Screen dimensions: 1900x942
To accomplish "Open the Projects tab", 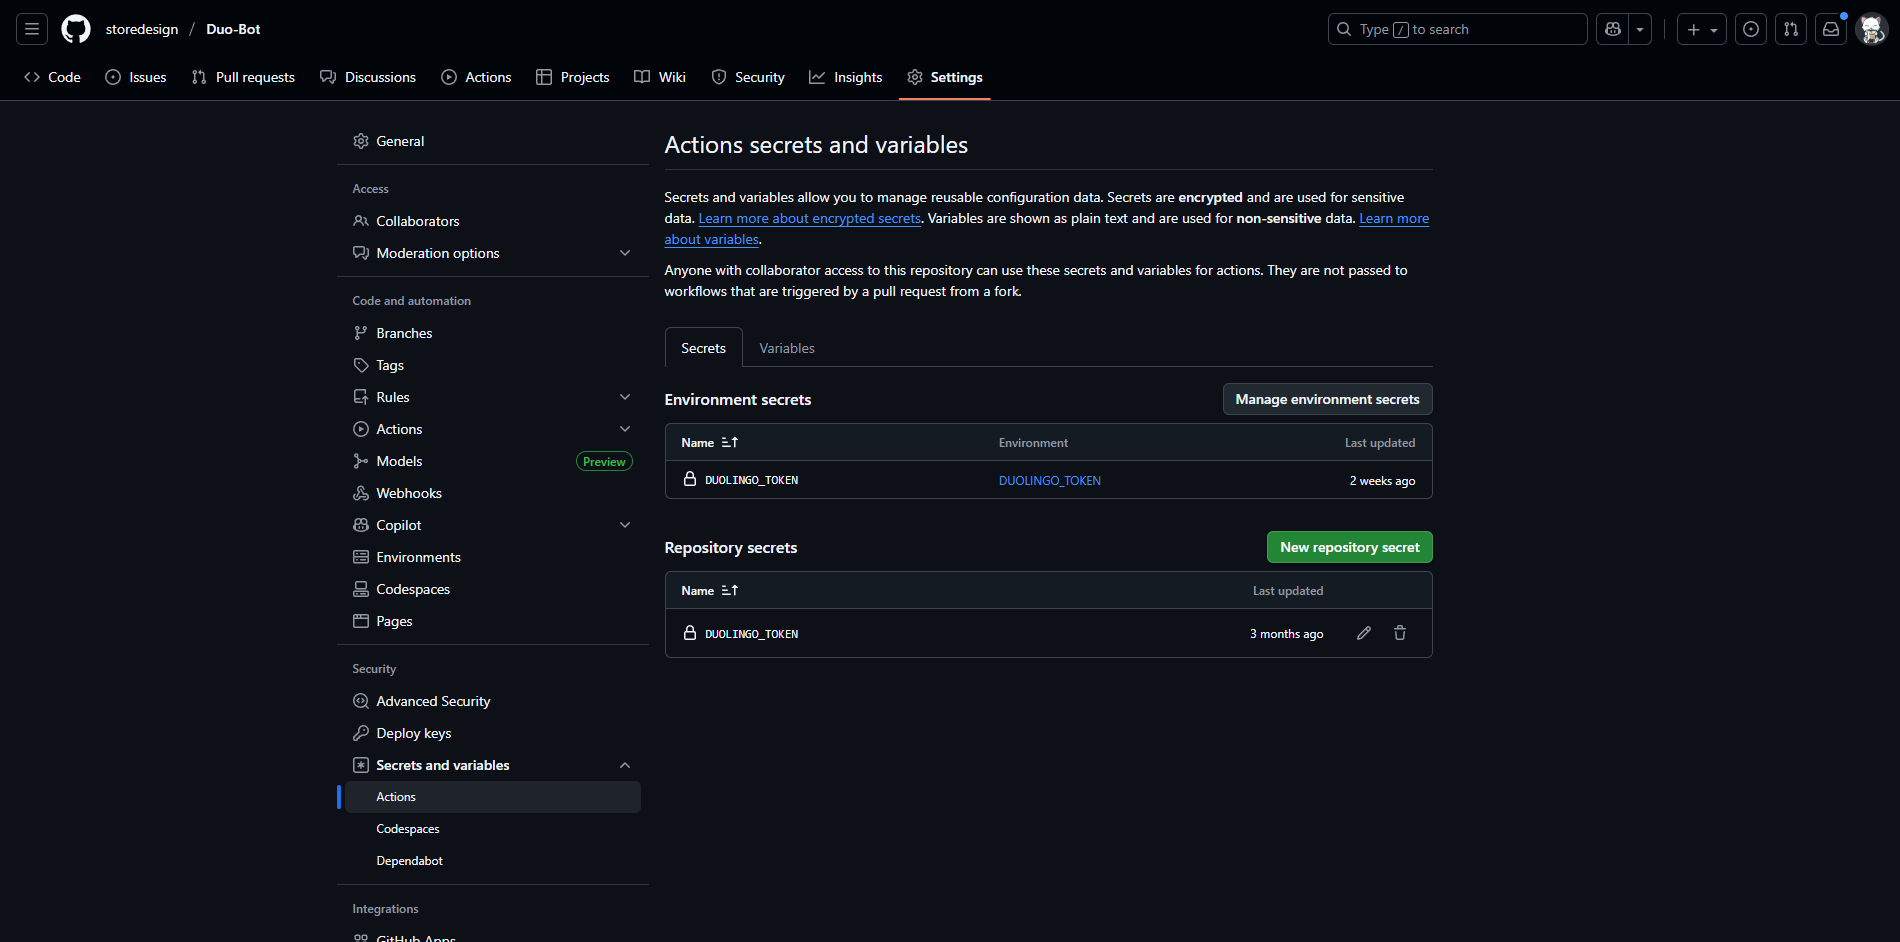I will [x=573, y=77].
